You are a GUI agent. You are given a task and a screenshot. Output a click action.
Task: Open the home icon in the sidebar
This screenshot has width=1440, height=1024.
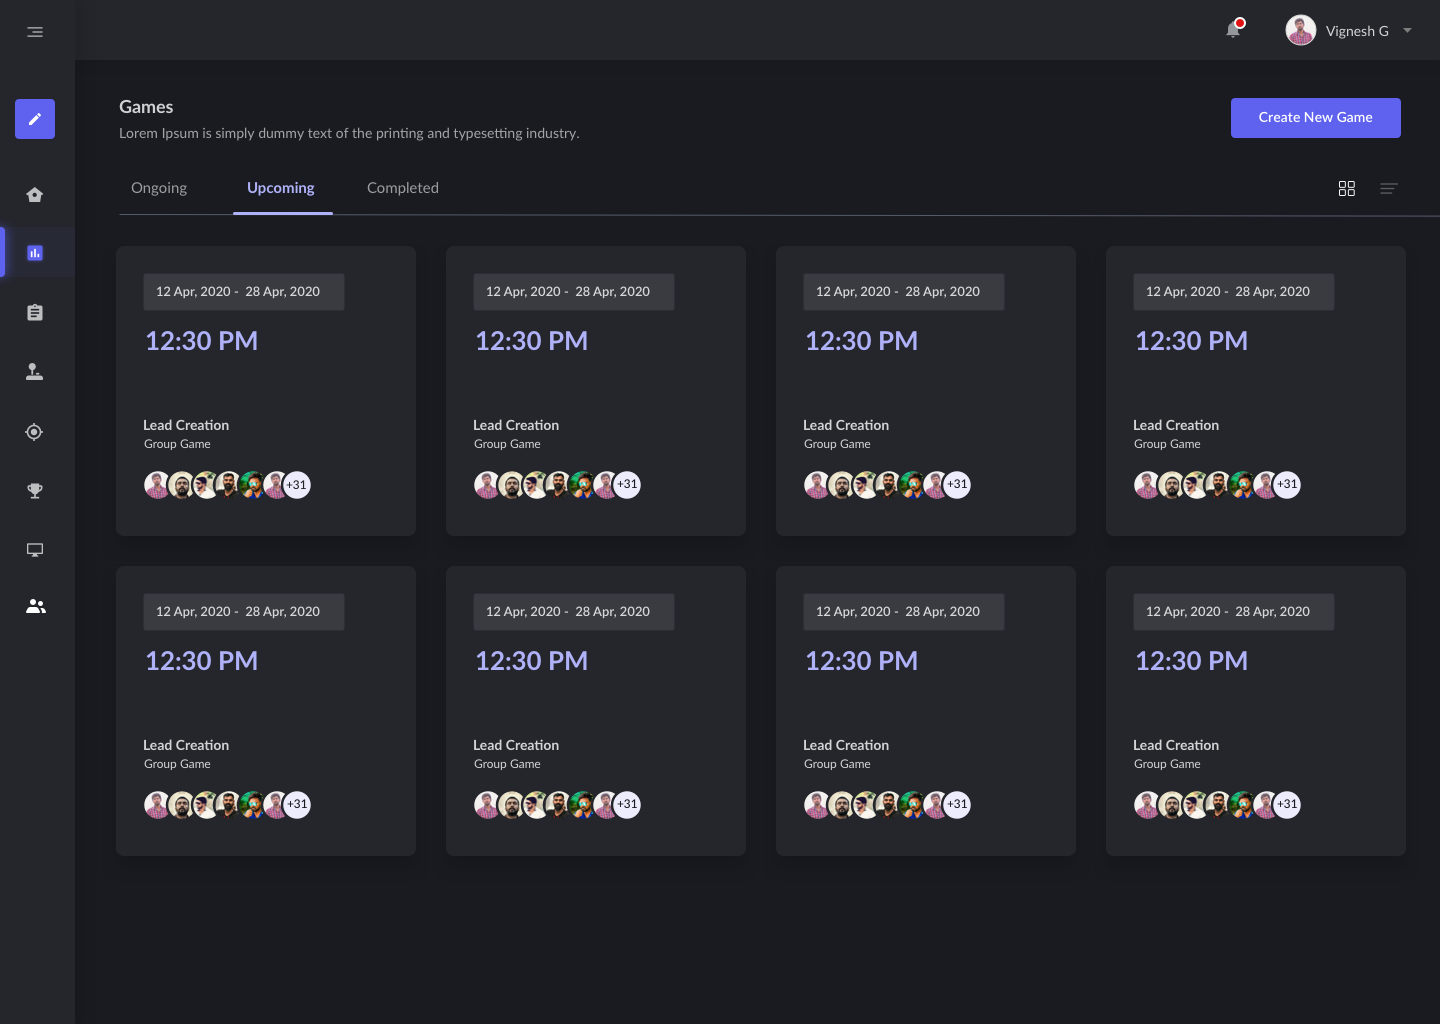(35, 195)
